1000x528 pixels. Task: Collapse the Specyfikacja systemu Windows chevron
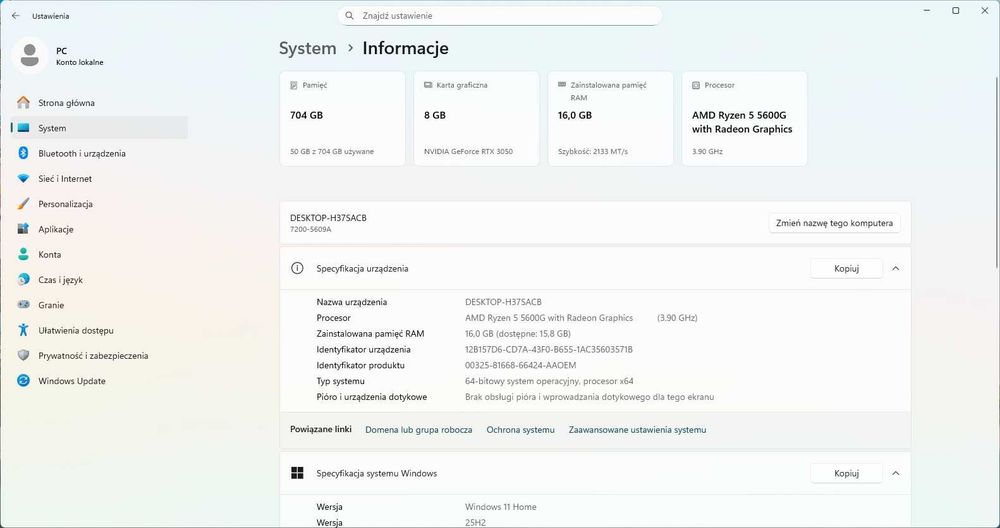pos(895,473)
